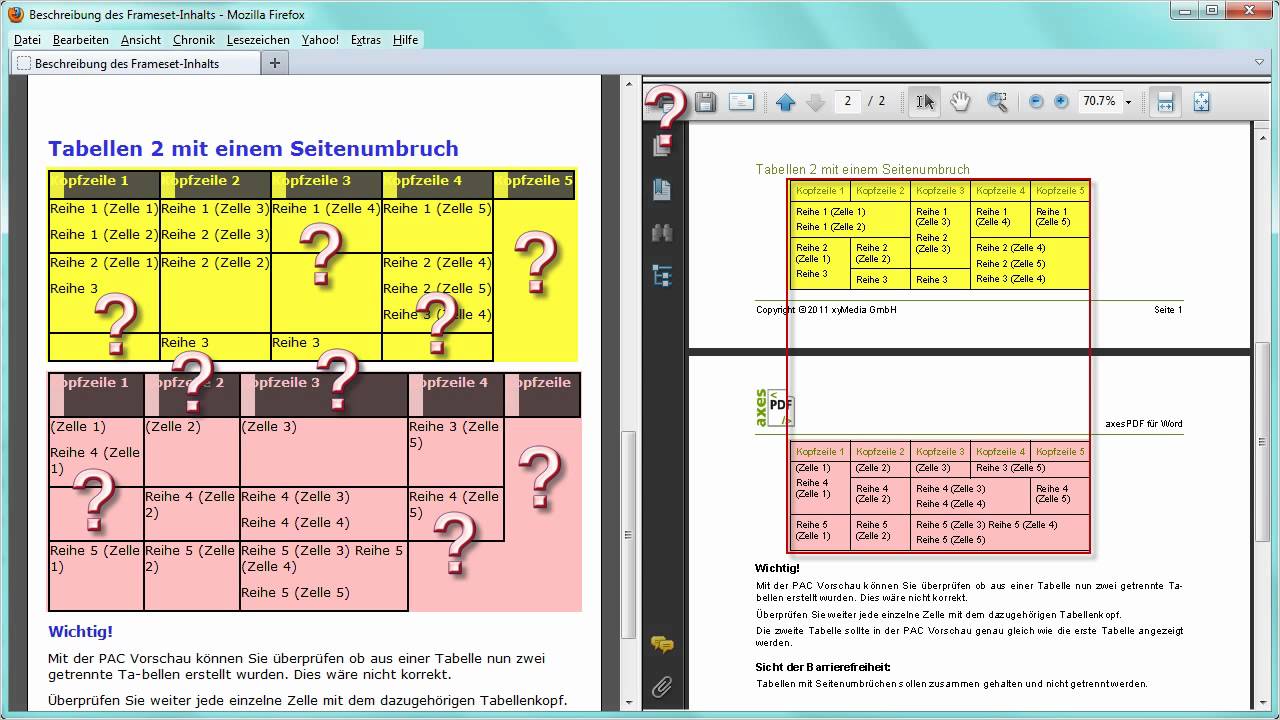Open the Yahoo! menu
This screenshot has height=720, width=1280.
coord(320,40)
